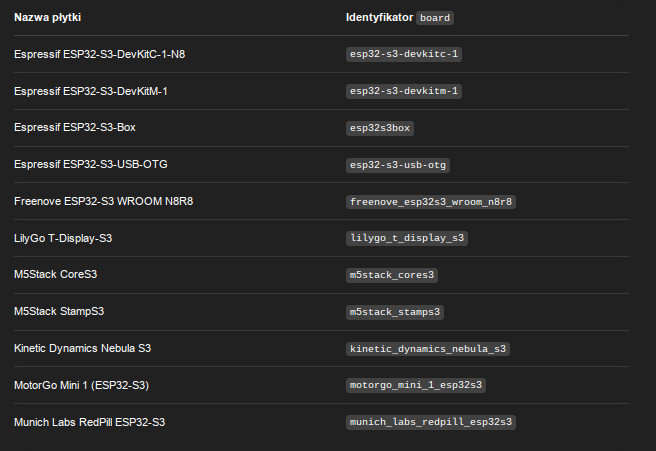Select the motorgo_mini_1_esp32s3 code

tap(416, 385)
